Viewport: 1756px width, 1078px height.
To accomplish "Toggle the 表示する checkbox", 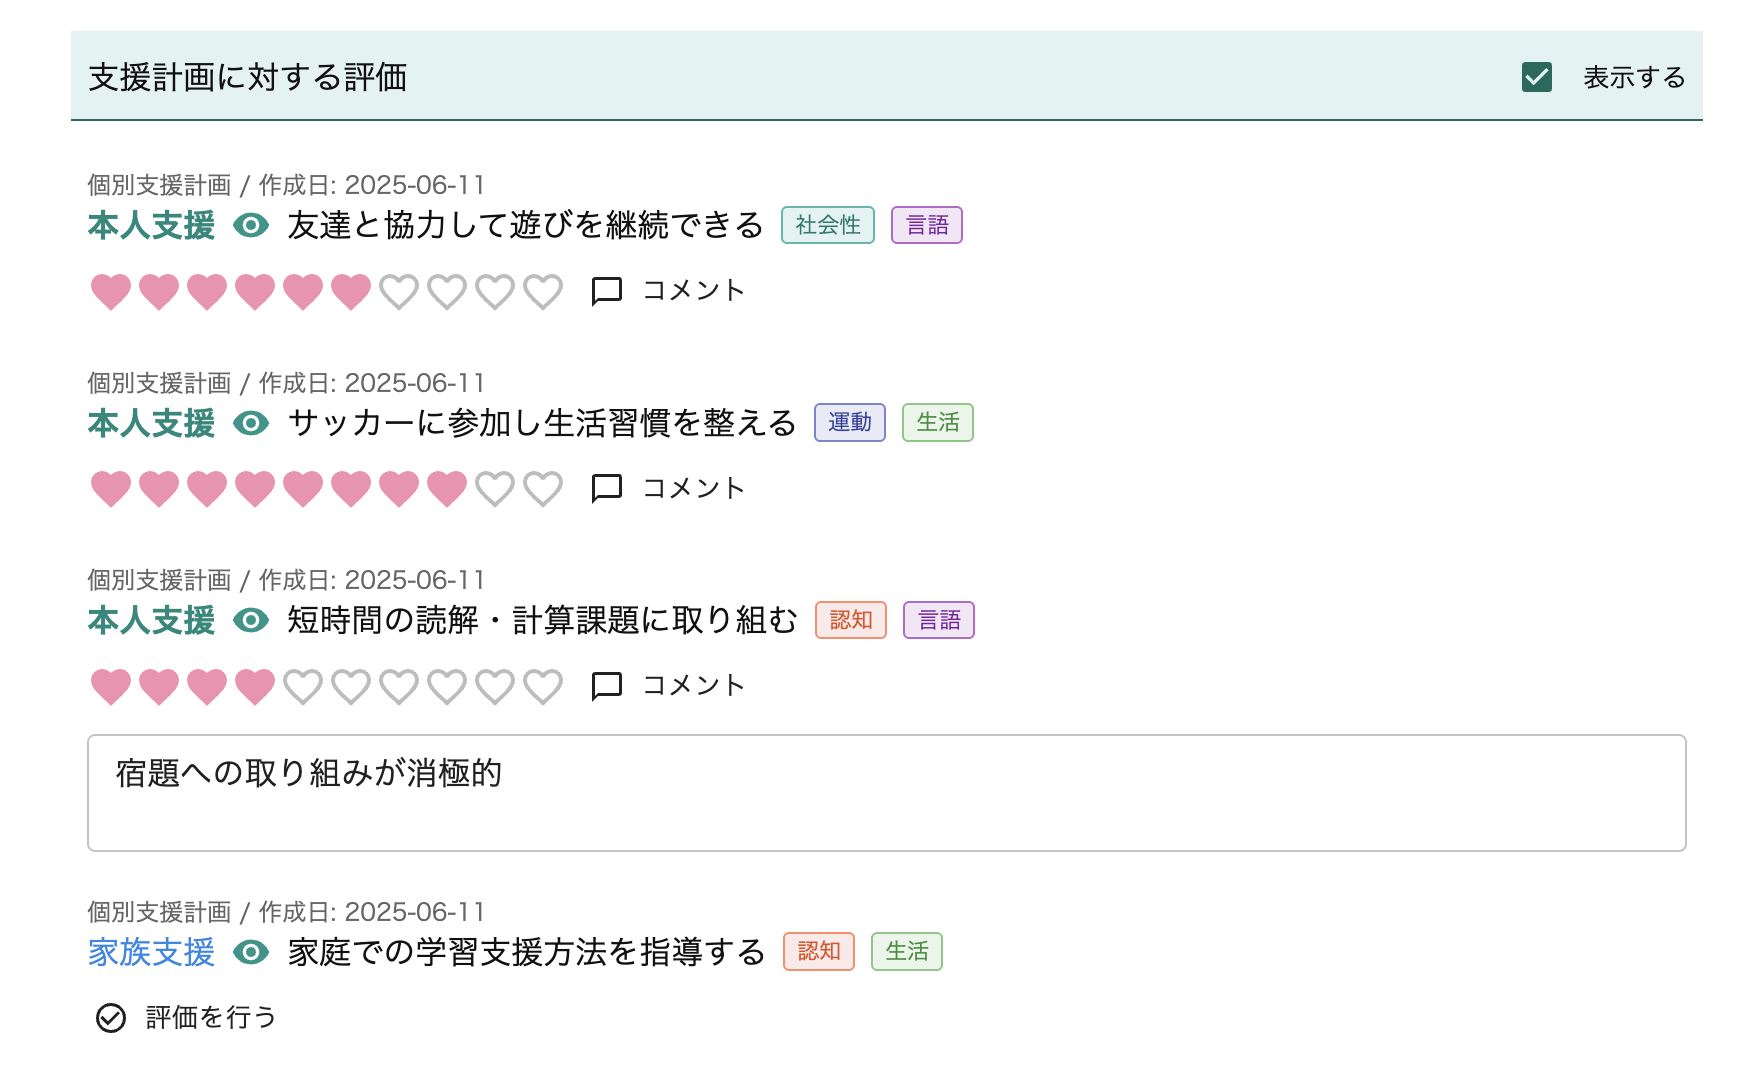I will click(x=1536, y=77).
